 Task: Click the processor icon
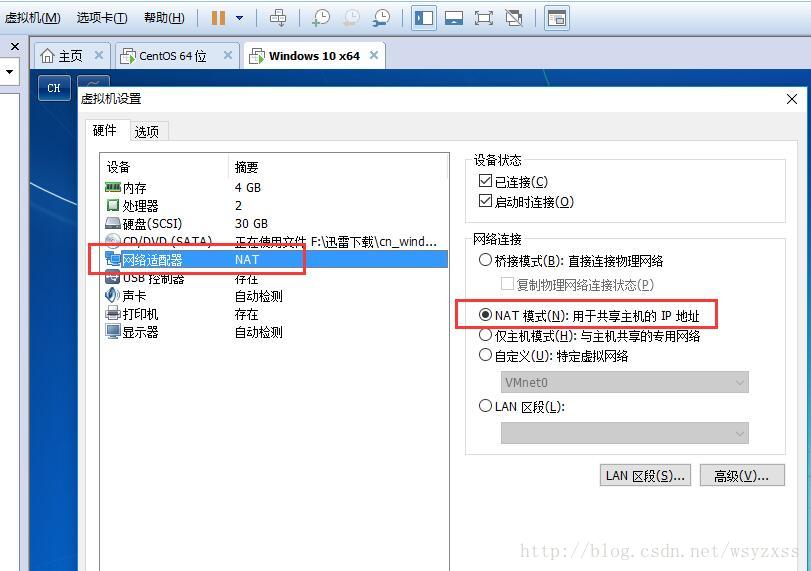(x=112, y=205)
